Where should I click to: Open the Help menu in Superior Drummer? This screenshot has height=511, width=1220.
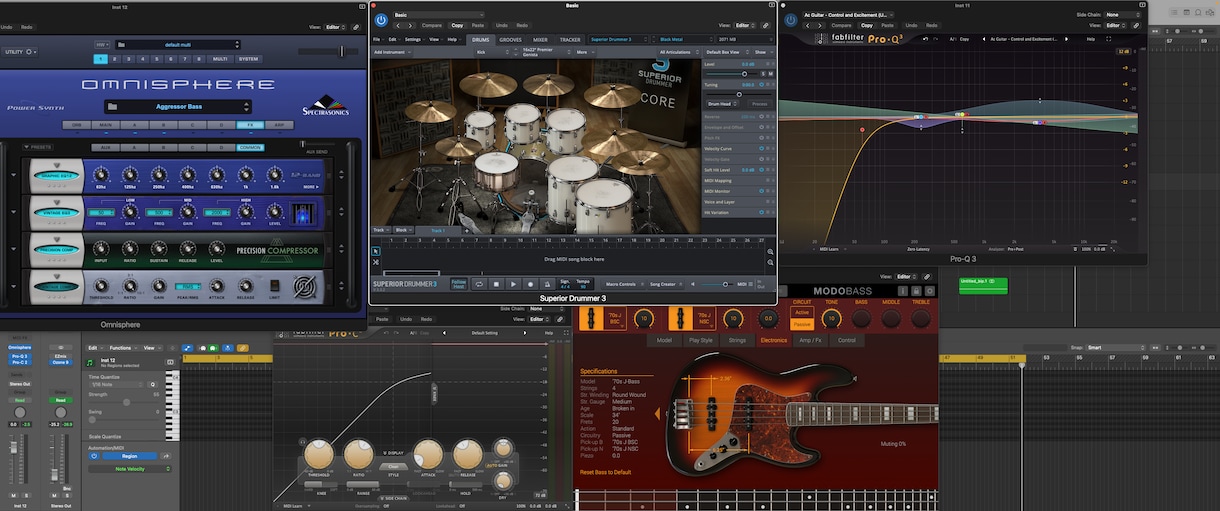coord(452,40)
